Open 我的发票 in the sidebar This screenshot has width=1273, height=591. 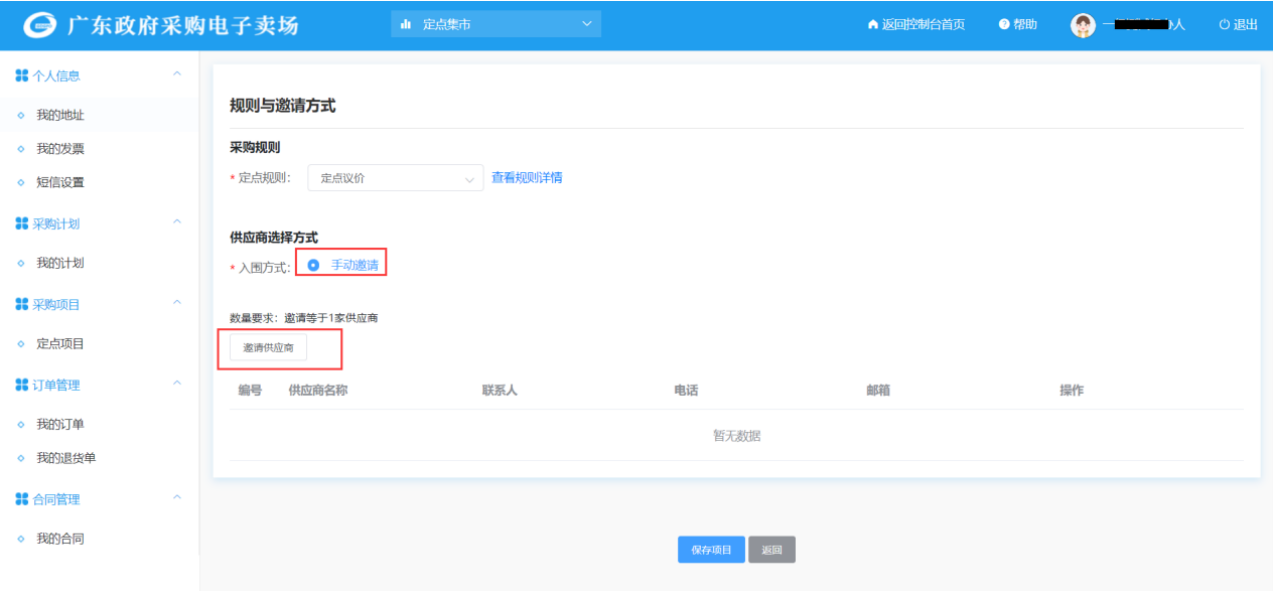tap(60, 149)
